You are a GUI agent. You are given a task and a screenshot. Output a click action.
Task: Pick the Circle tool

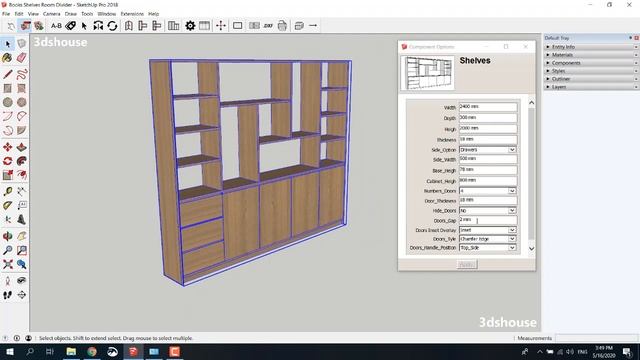click(x=7, y=102)
